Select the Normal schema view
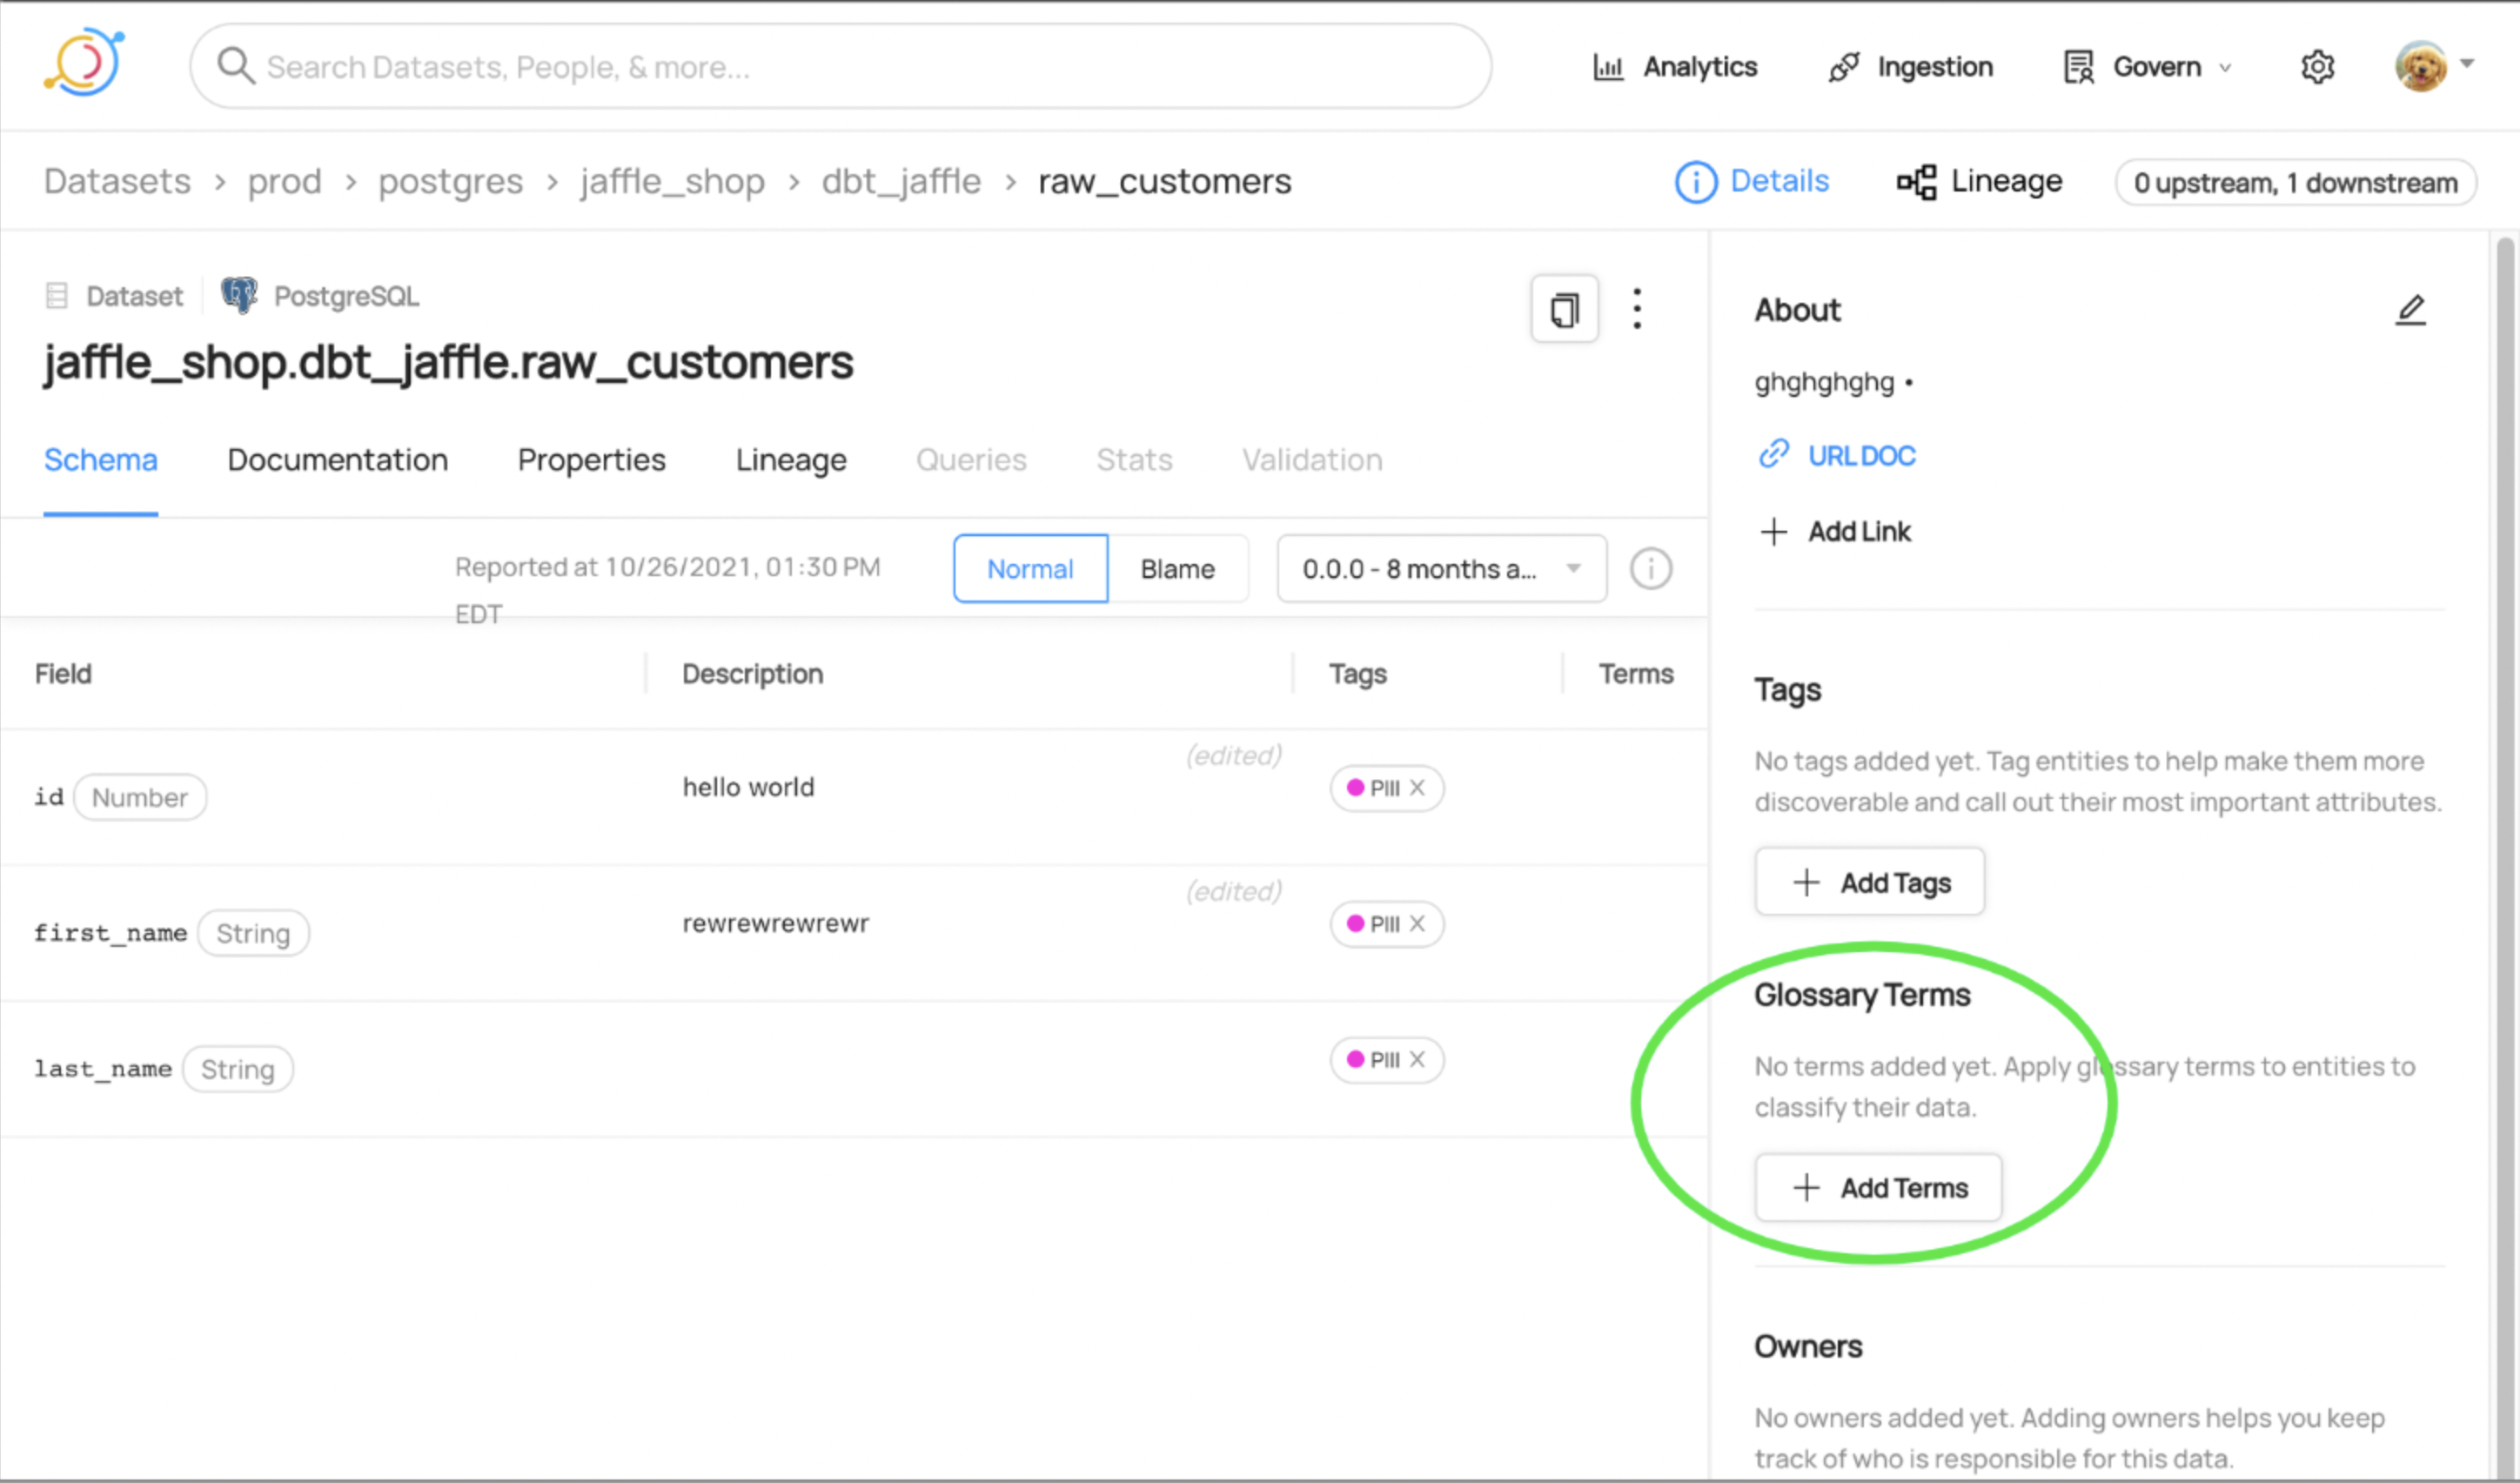Image resolution: width=2520 pixels, height=1483 pixels. click(1030, 569)
